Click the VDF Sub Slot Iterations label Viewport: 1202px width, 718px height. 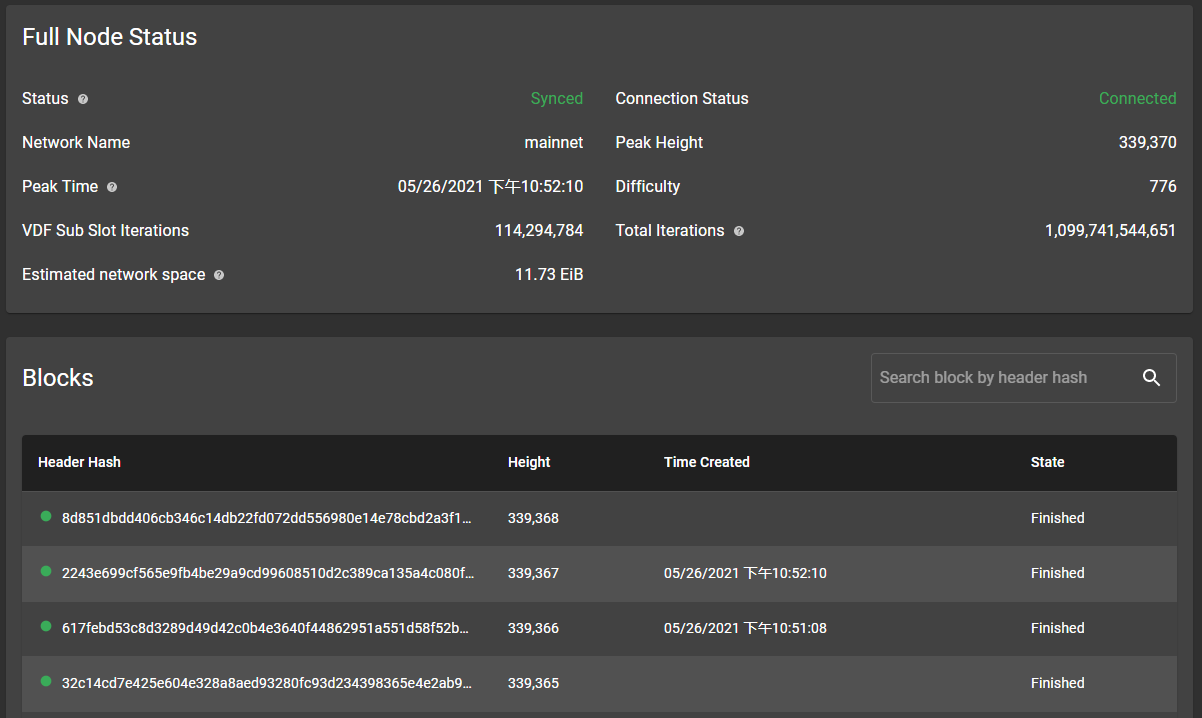tap(105, 231)
